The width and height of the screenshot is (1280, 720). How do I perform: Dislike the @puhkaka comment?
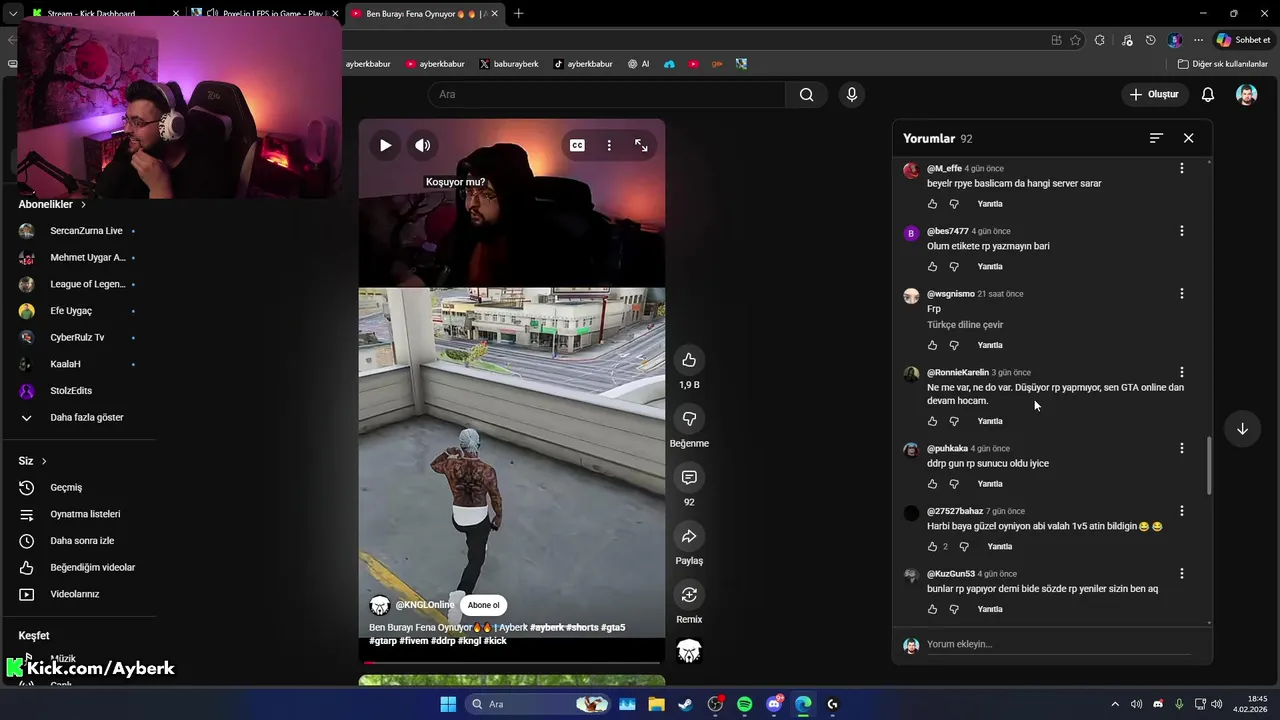954,484
